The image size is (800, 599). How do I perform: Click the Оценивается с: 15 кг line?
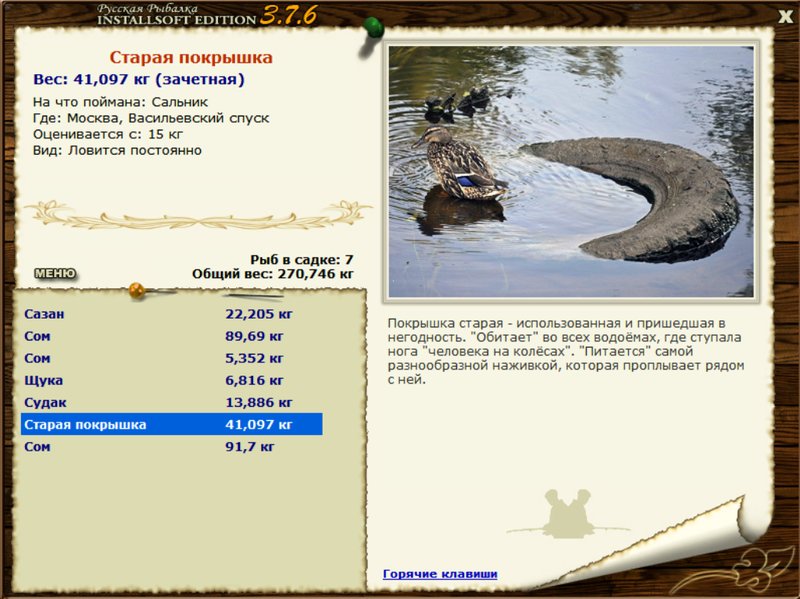tap(108, 134)
